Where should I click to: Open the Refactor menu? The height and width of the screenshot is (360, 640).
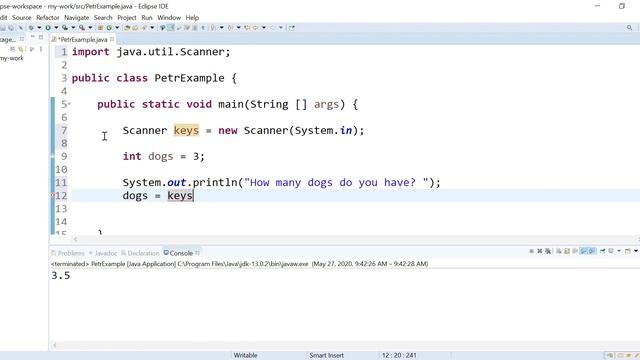[x=48, y=18]
